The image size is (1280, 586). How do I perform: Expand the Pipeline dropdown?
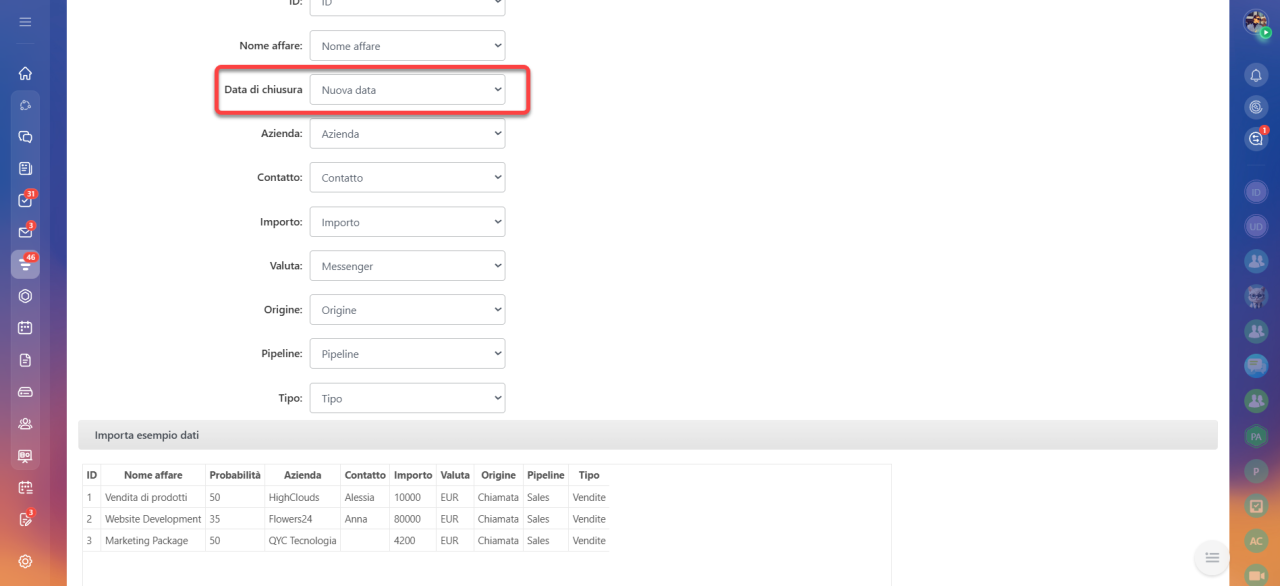click(x=407, y=354)
